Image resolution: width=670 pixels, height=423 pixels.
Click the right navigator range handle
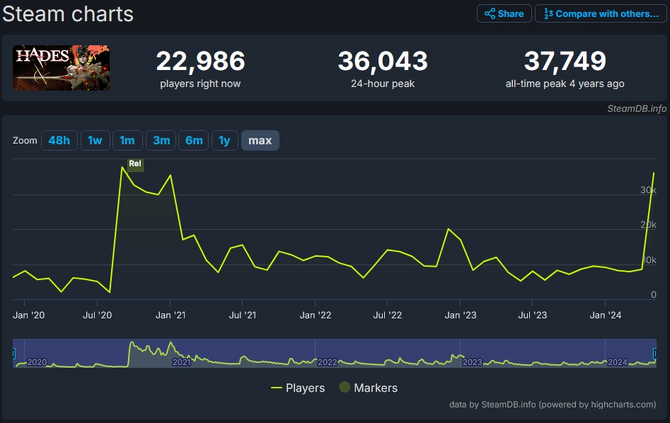[x=656, y=353]
